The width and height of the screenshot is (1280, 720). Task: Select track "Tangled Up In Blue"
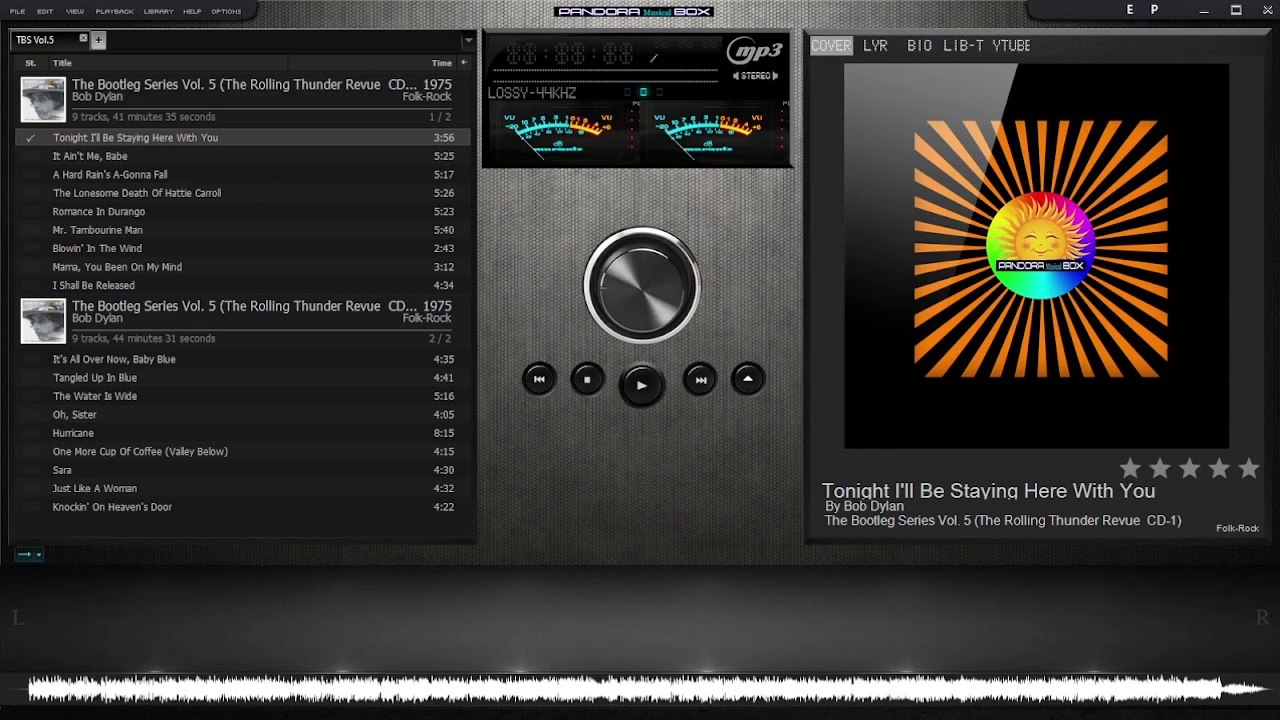pyautogui.click(x=243, y=378)
